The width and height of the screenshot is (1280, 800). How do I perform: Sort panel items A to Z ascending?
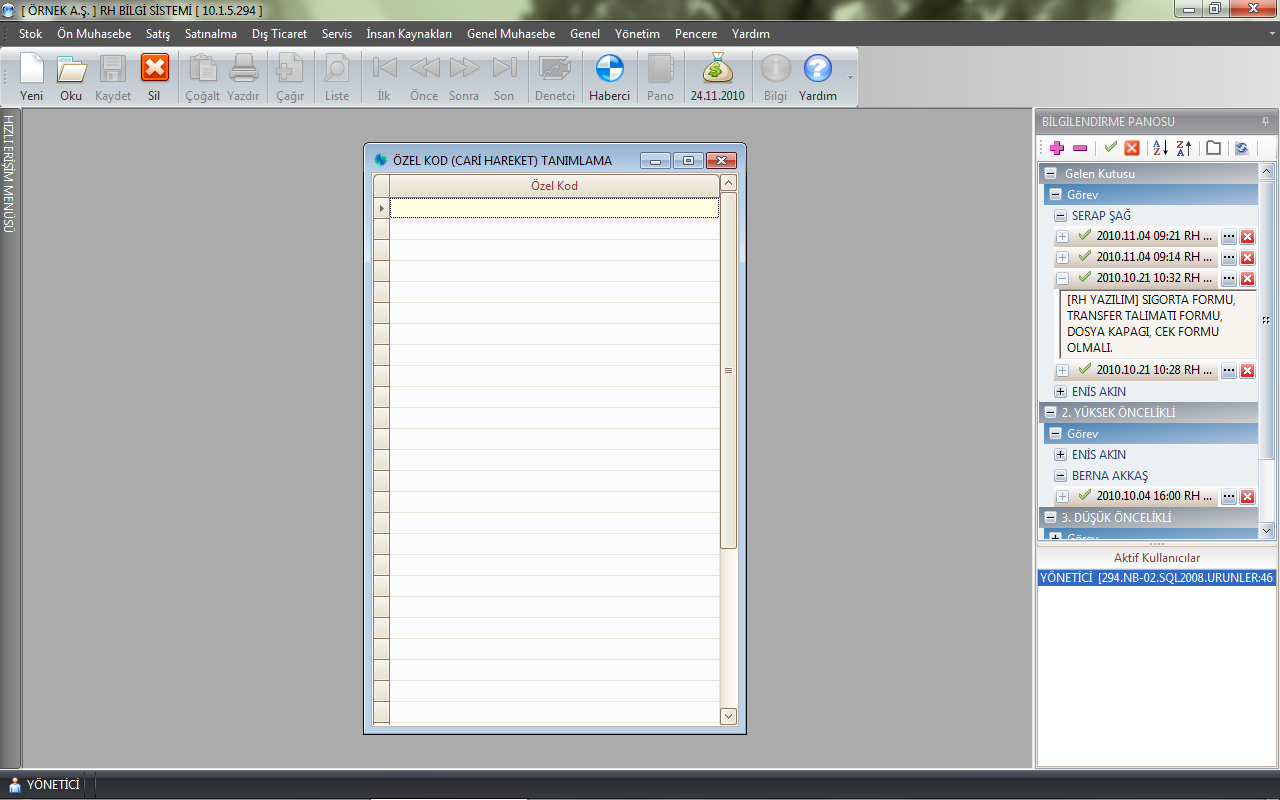[1160, 148]
